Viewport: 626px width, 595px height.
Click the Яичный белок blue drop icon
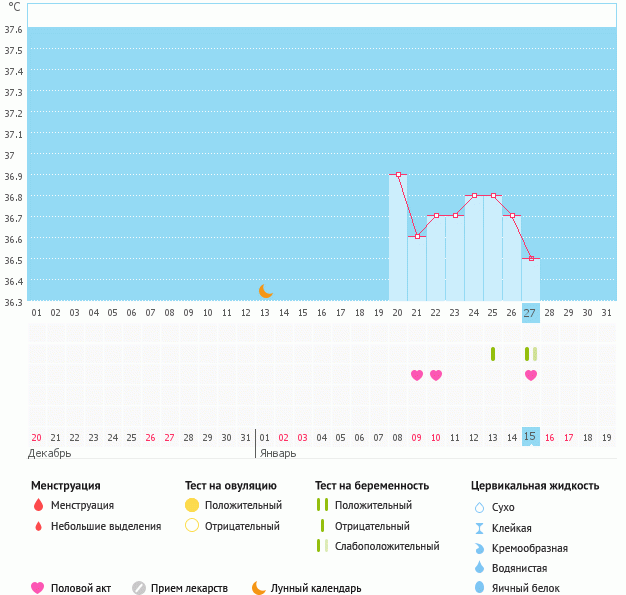479,588
